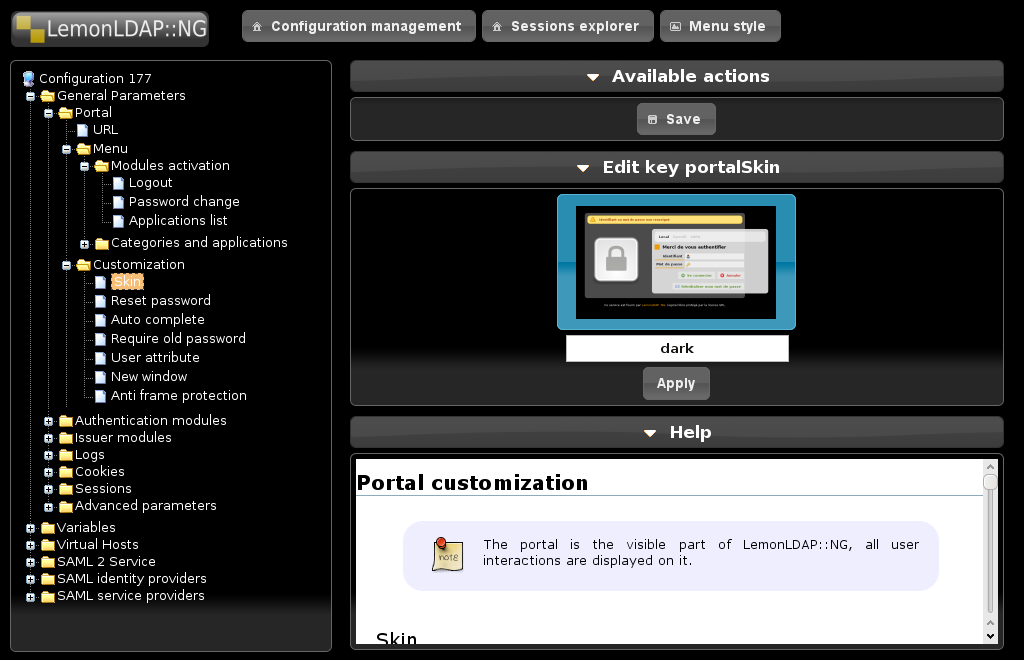The height and width of the screenshot is (660, 1024).
Task: Select the highlighted Skin tree item
Action: click(127, 281)
